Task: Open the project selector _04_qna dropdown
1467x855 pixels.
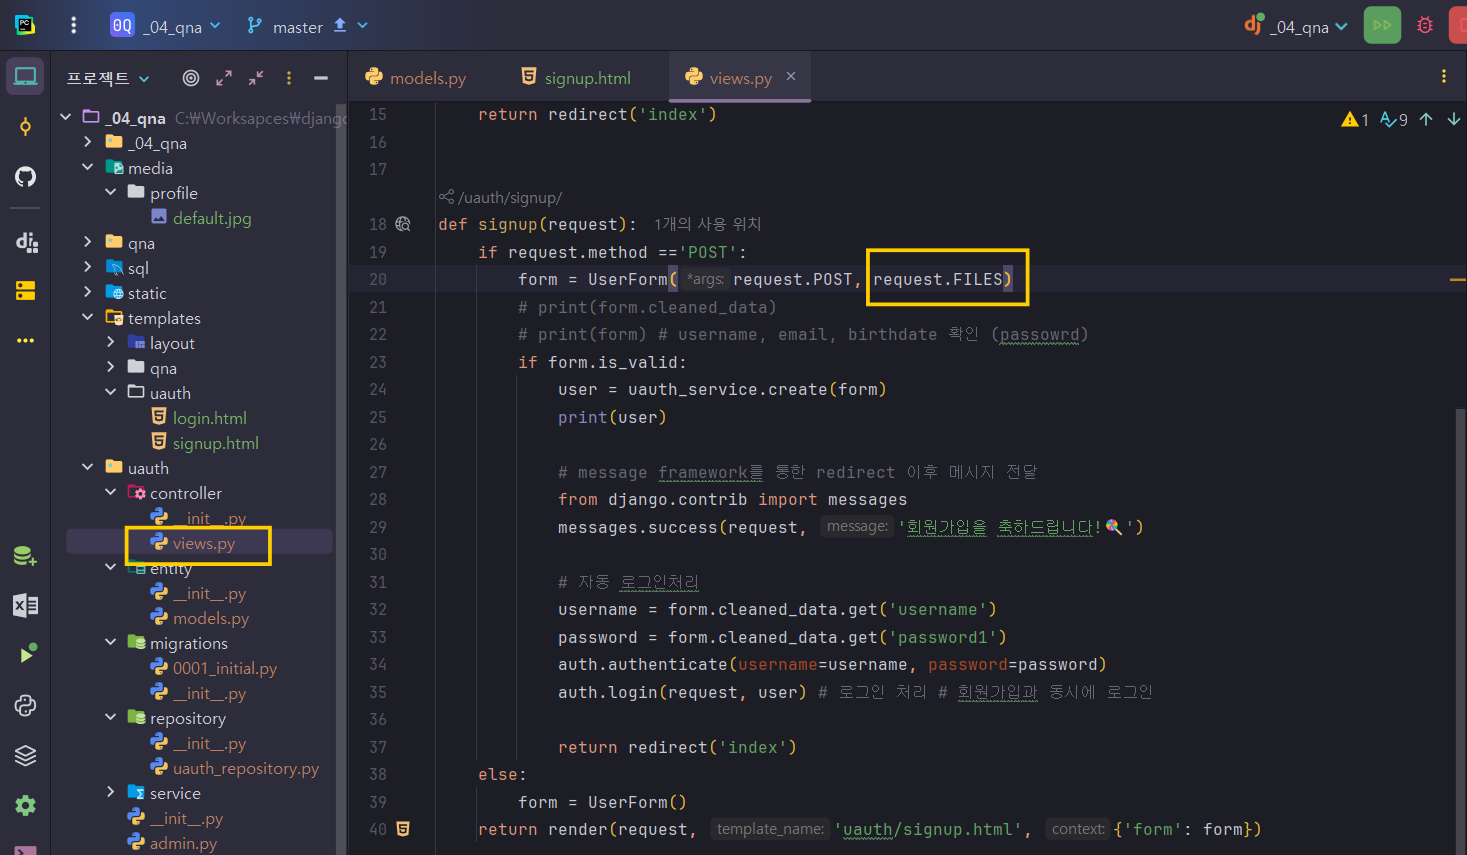Action: [x=166, y=26]
